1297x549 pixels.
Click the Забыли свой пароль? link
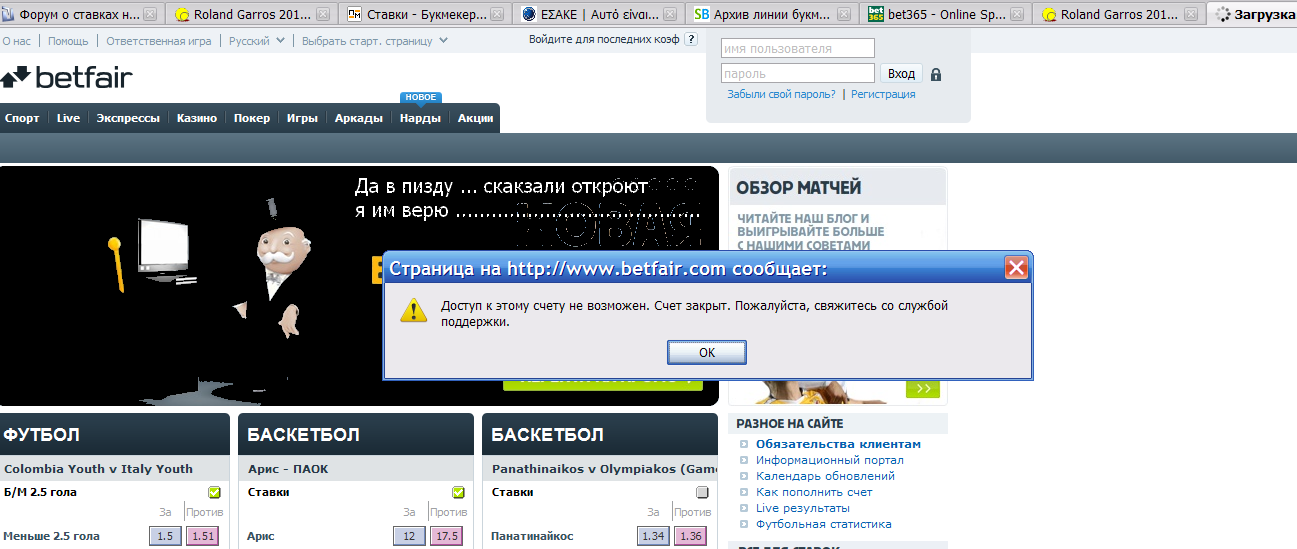pyautogui.click(x=781, y=94)
